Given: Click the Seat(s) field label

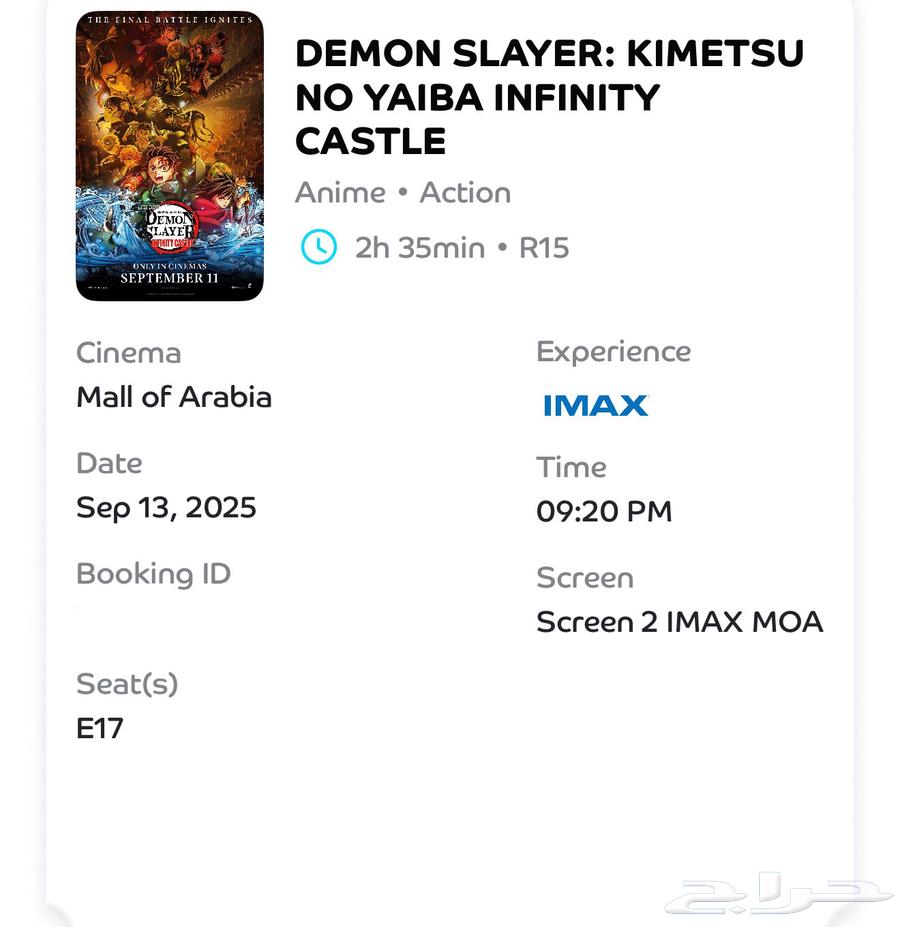Looking at the screenshot, I should (127, 684).
